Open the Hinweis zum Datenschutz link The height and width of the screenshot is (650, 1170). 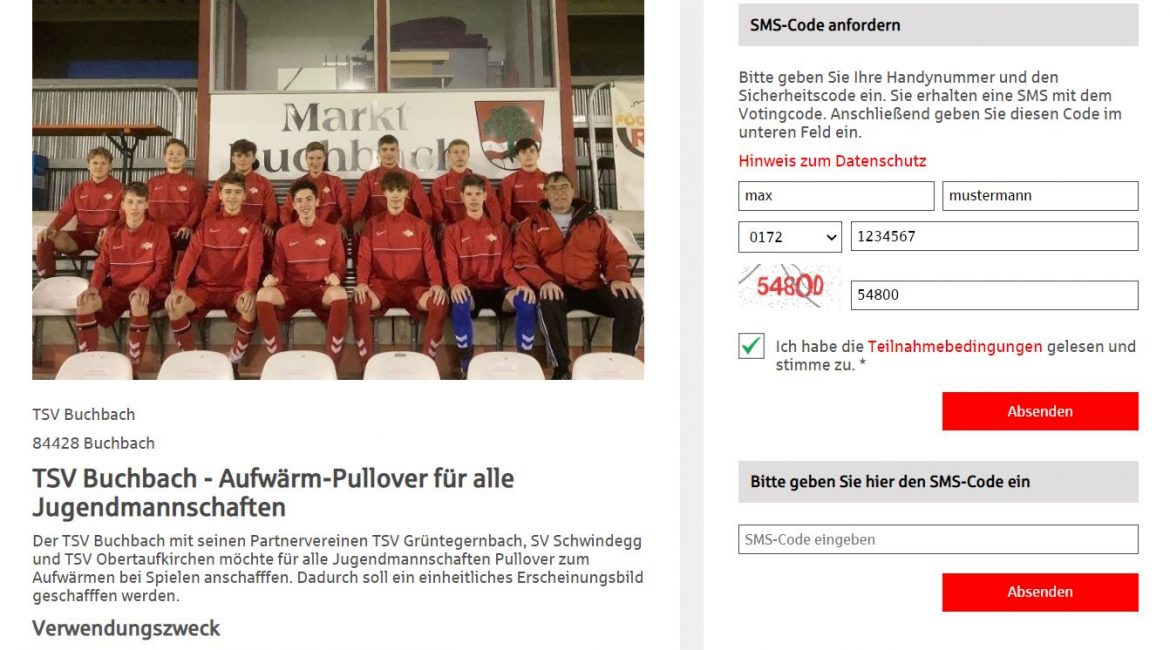(832, 161)
